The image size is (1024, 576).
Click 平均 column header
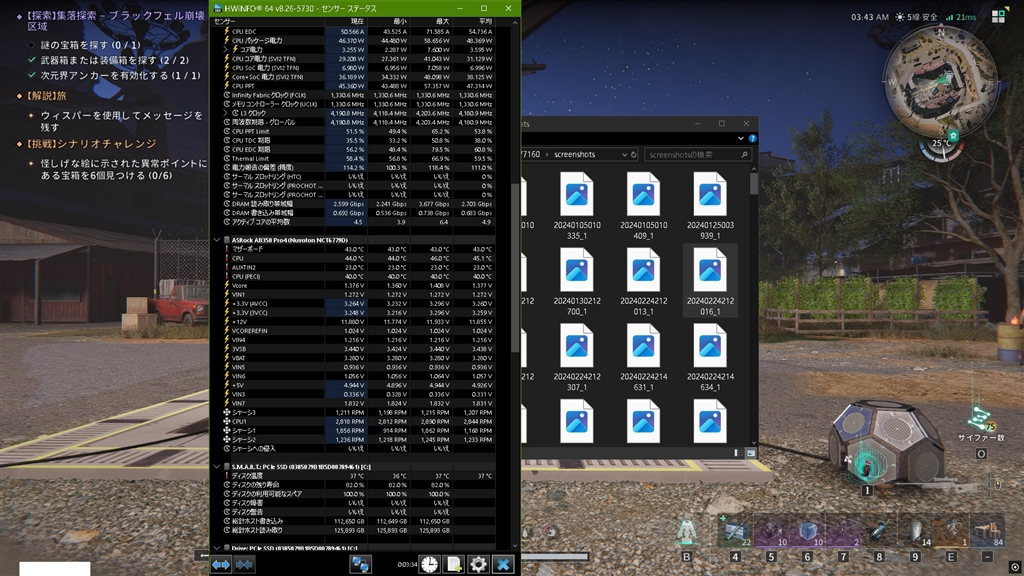473,22
